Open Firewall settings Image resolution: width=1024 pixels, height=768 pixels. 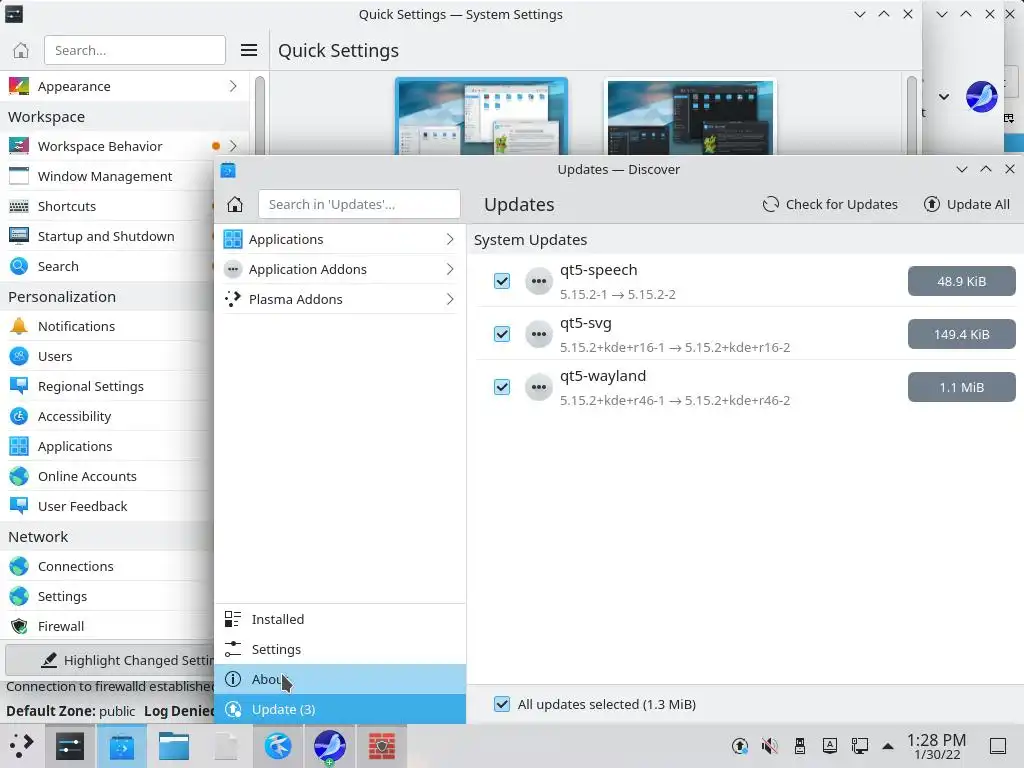(108, 626)
